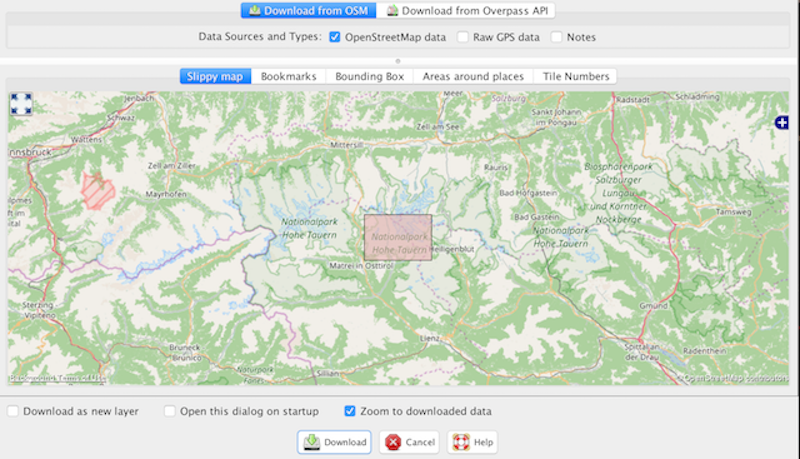Click the Zell am Ziller map label
Screen dimensions: 800x459
[171, 166]
